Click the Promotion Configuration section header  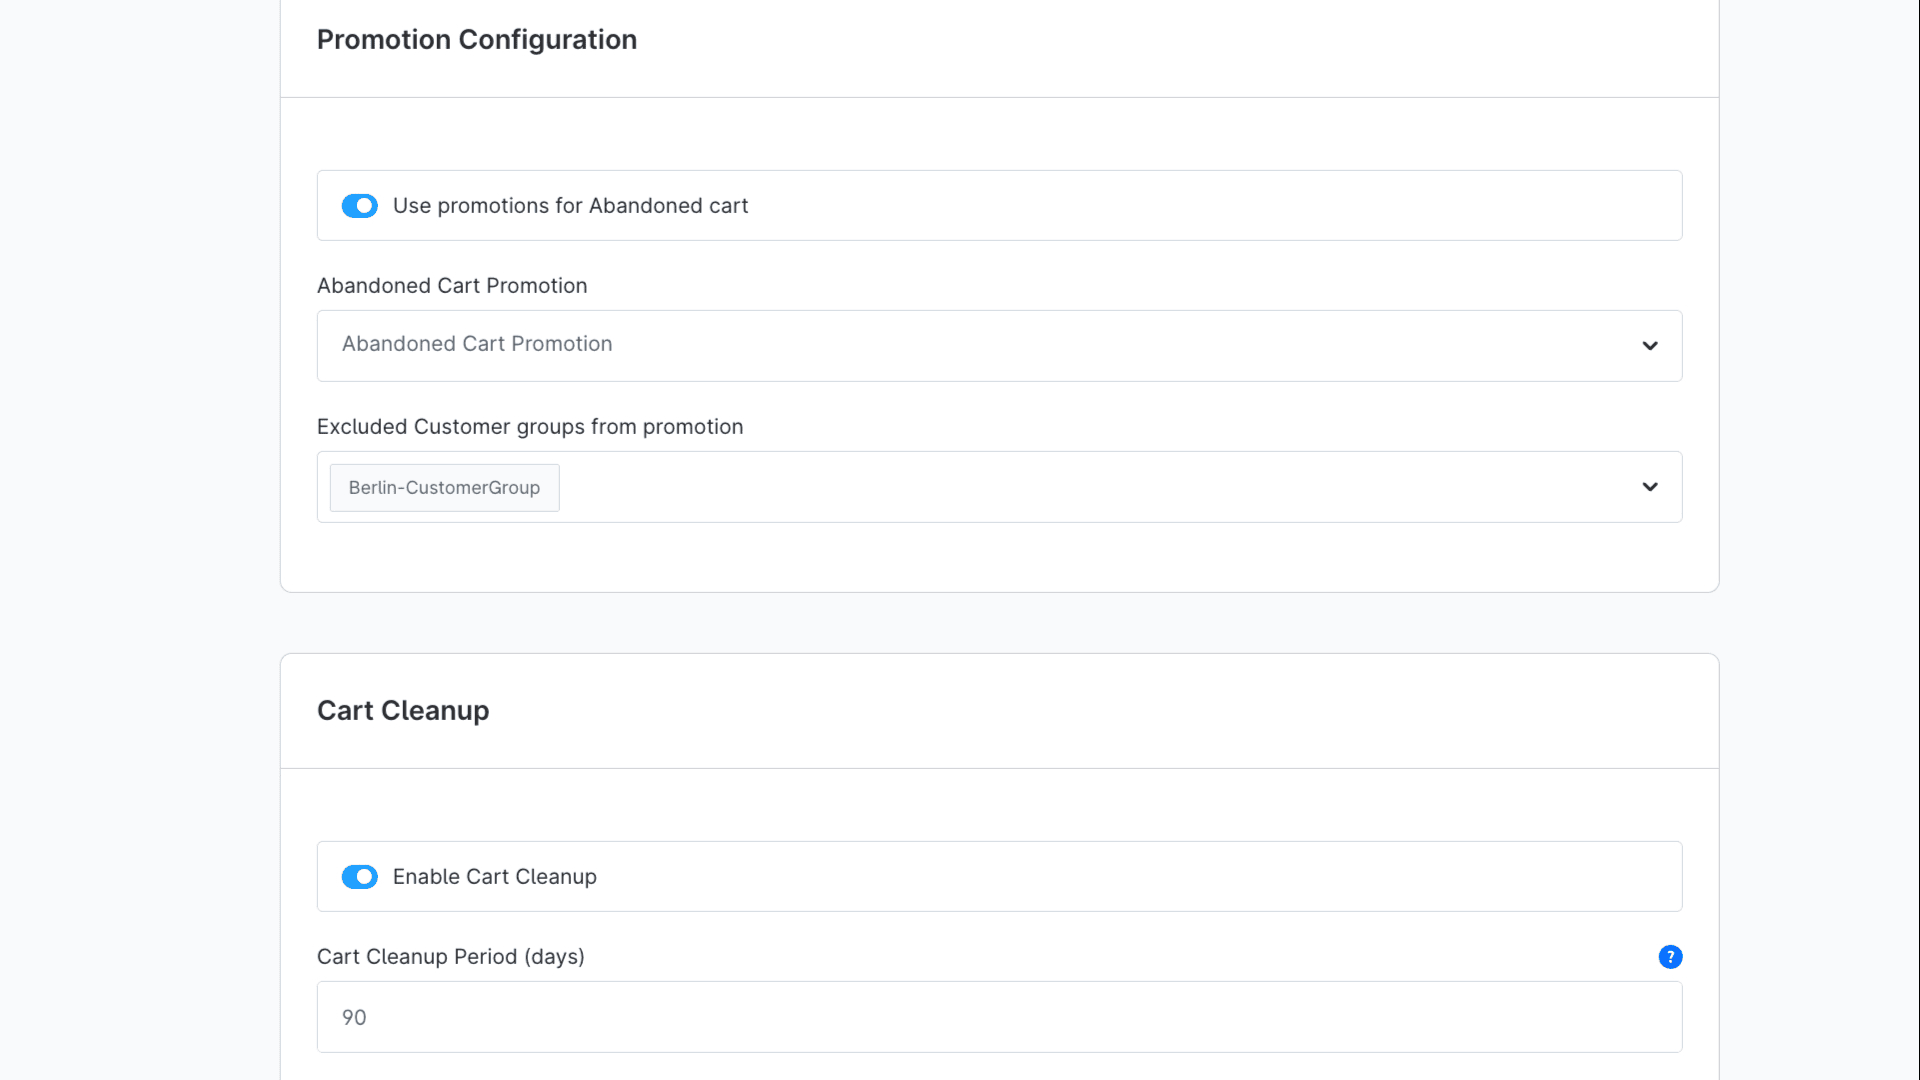coord(477,40)
